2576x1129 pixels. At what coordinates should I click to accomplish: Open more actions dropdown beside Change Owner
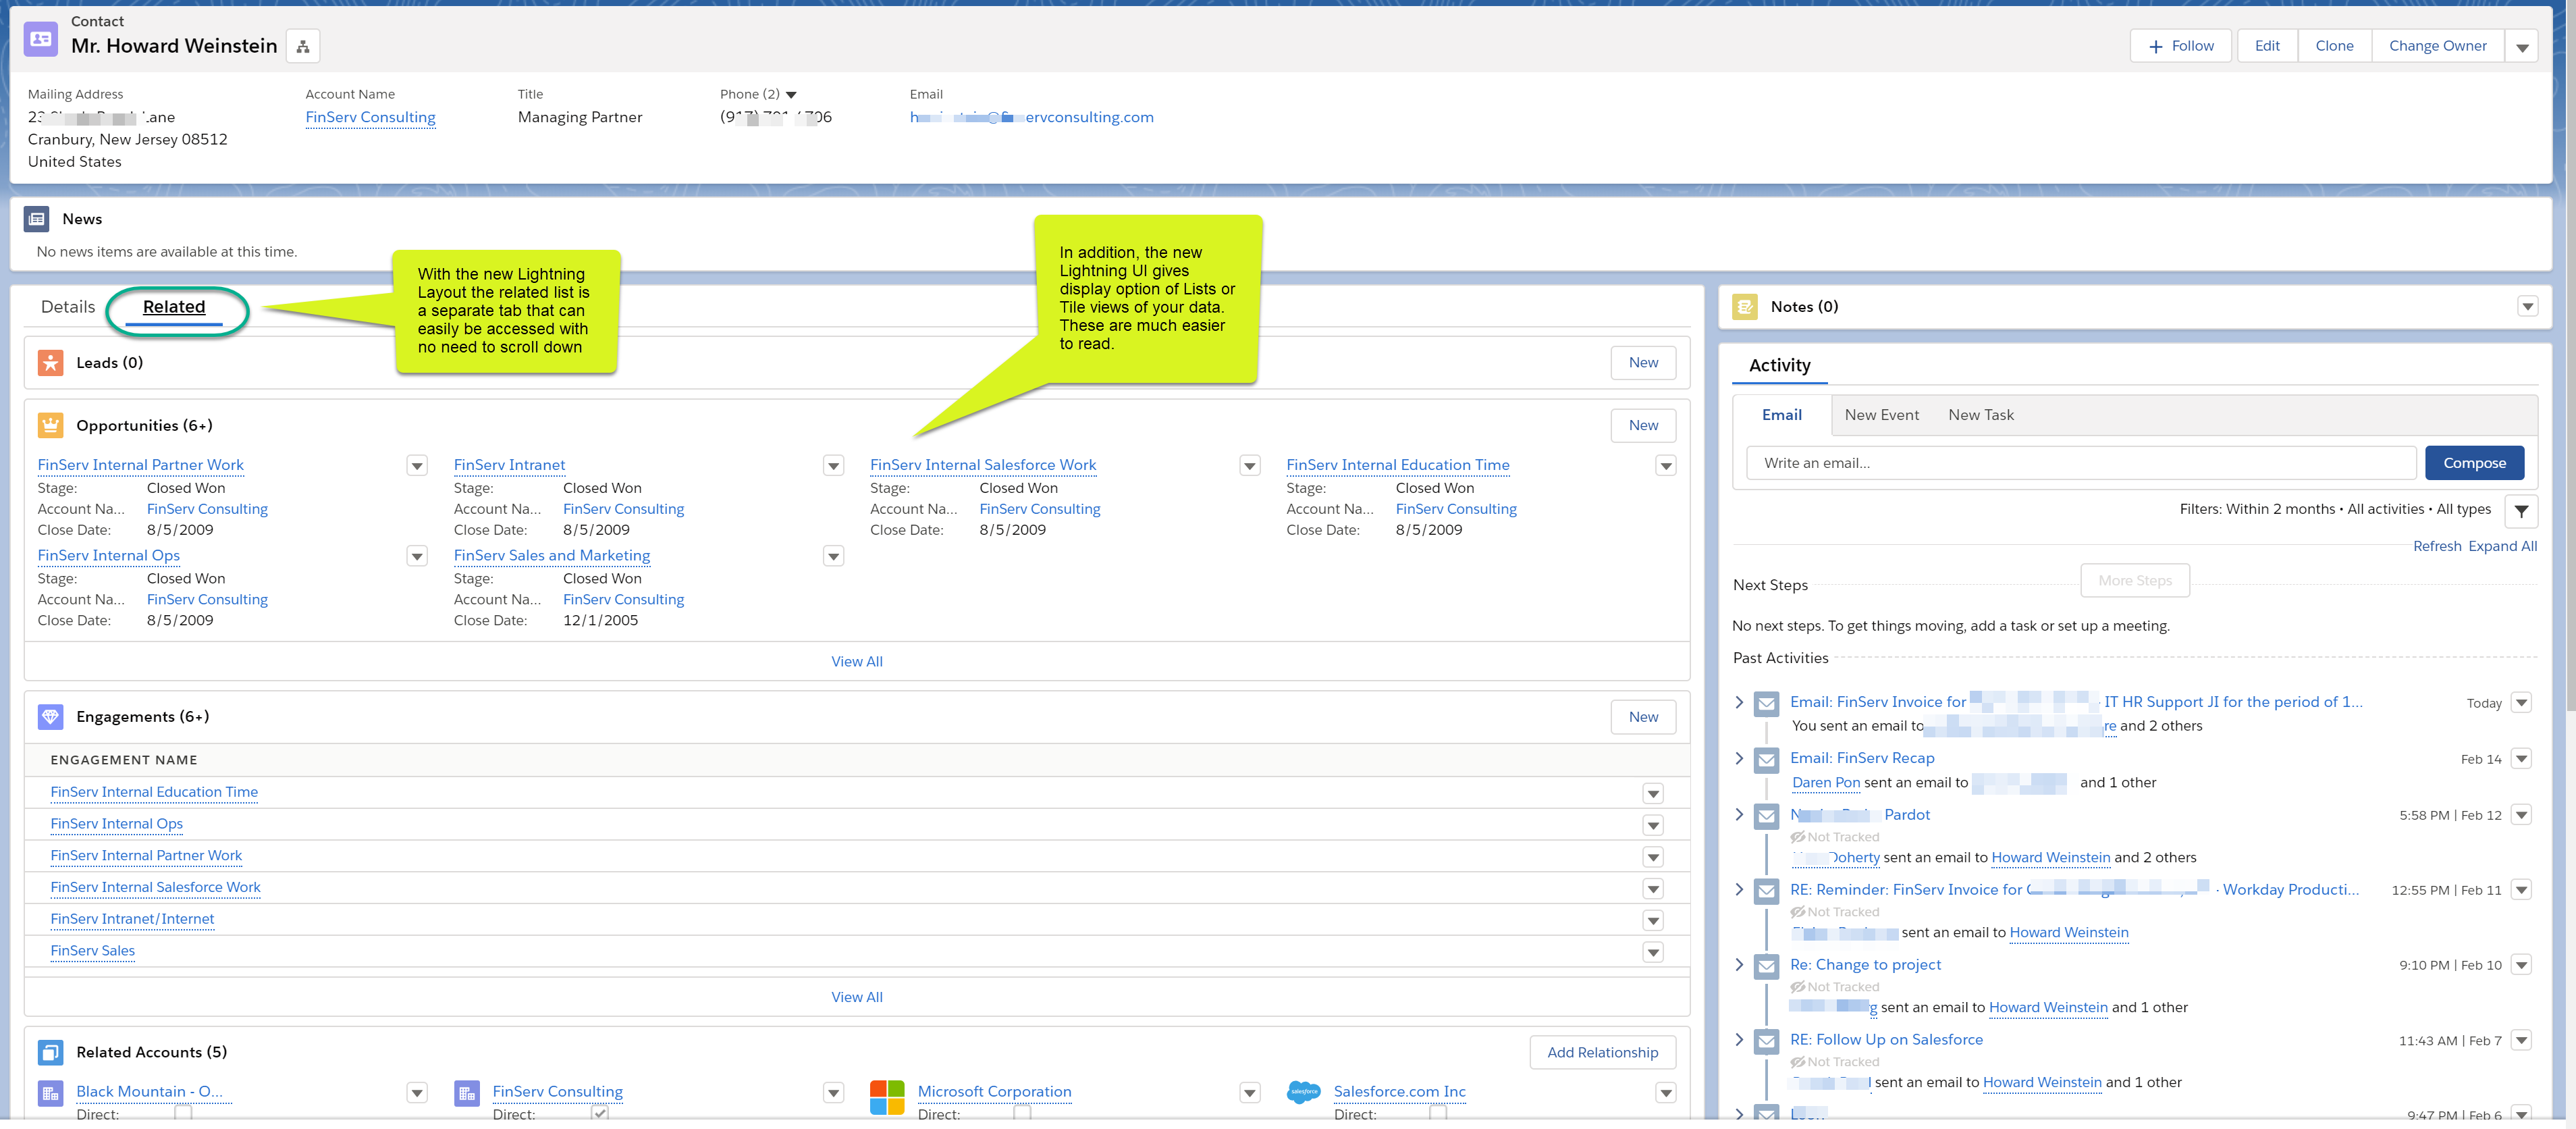point(2521,47)
